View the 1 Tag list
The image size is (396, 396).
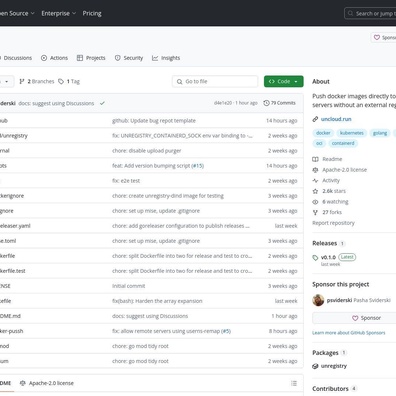(69, 81)
